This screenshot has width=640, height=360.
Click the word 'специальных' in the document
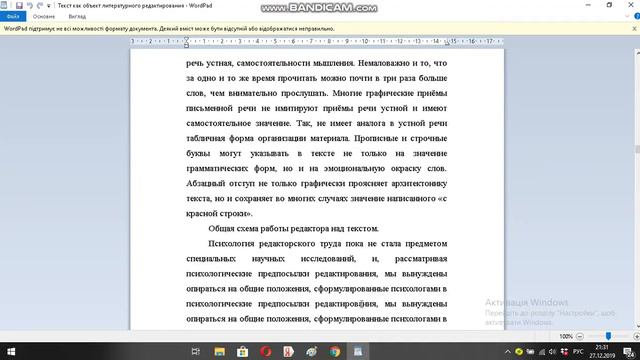pos(211,259)
